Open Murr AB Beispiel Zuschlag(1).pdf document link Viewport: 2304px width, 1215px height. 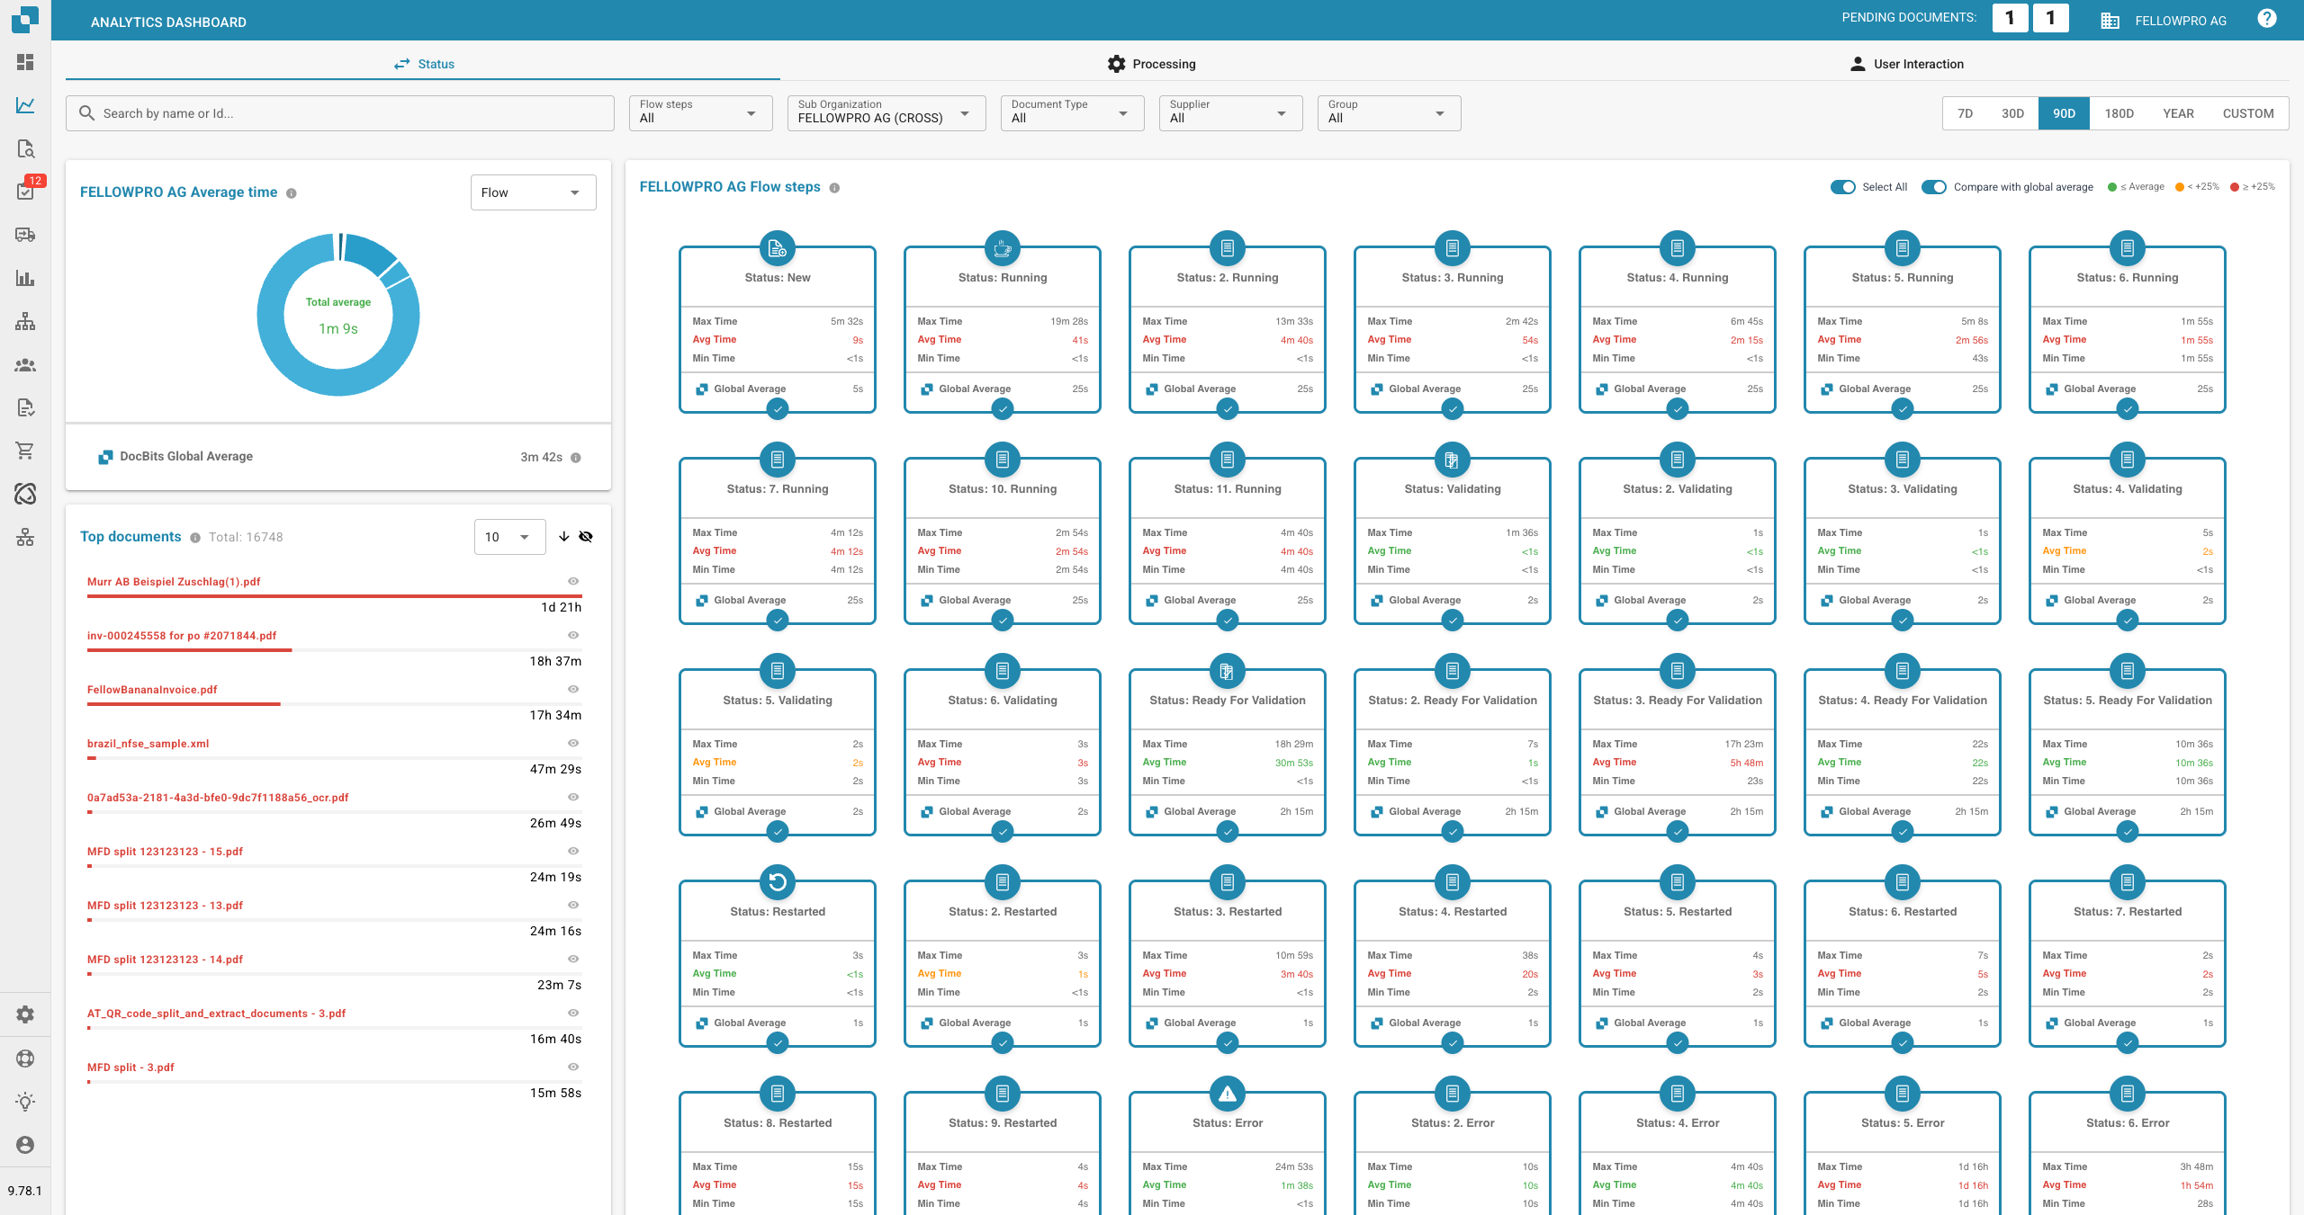(174, 581)
